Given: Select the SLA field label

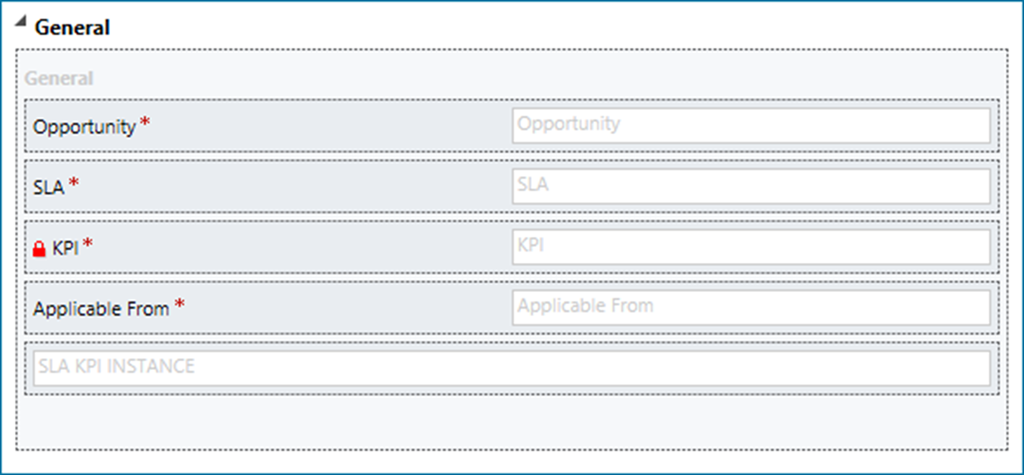Looking at the screenshot, I should pos(48,187).
